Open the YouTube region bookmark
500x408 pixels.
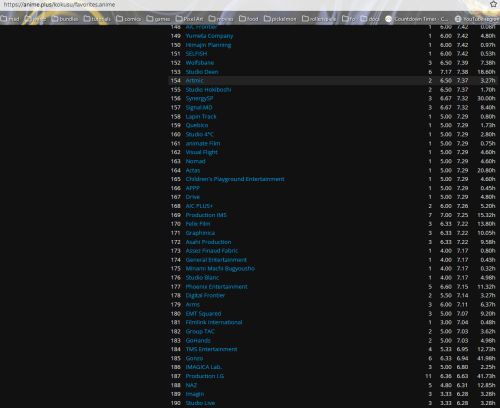coord(477,19)
